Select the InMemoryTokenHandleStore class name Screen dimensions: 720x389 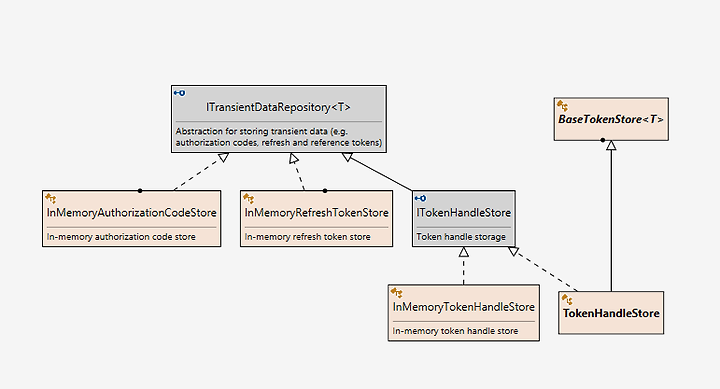(464, 307)
